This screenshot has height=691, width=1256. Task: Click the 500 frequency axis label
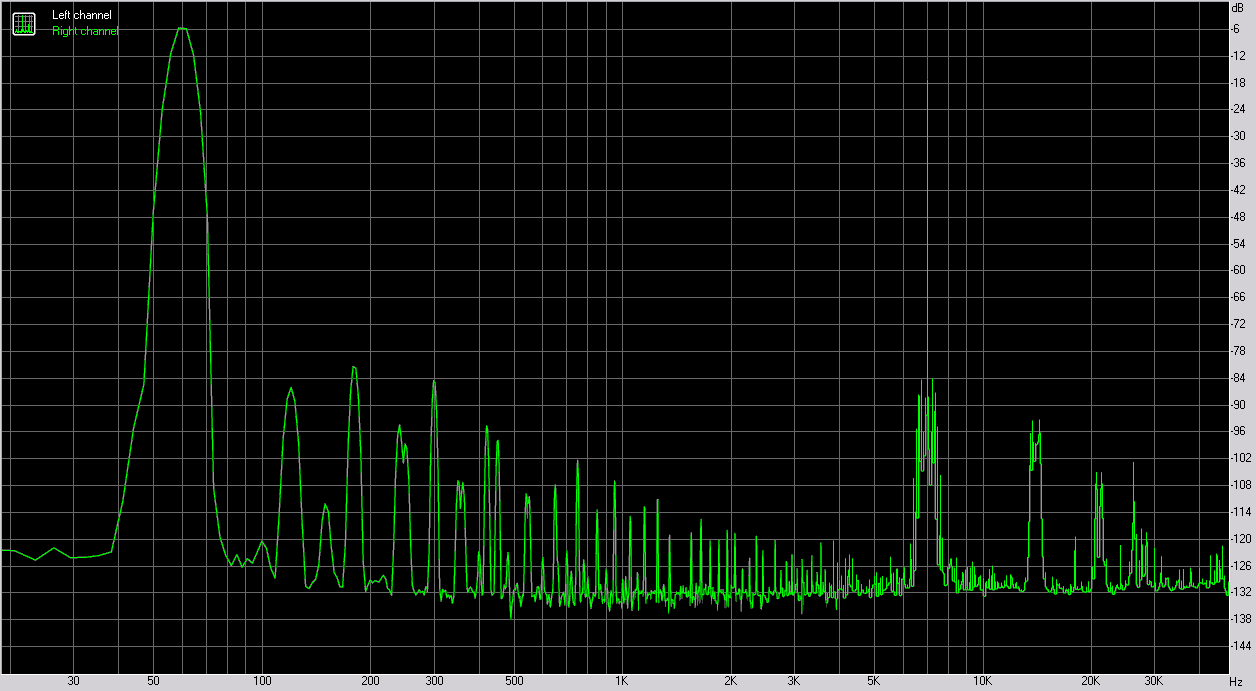point(514,681)
